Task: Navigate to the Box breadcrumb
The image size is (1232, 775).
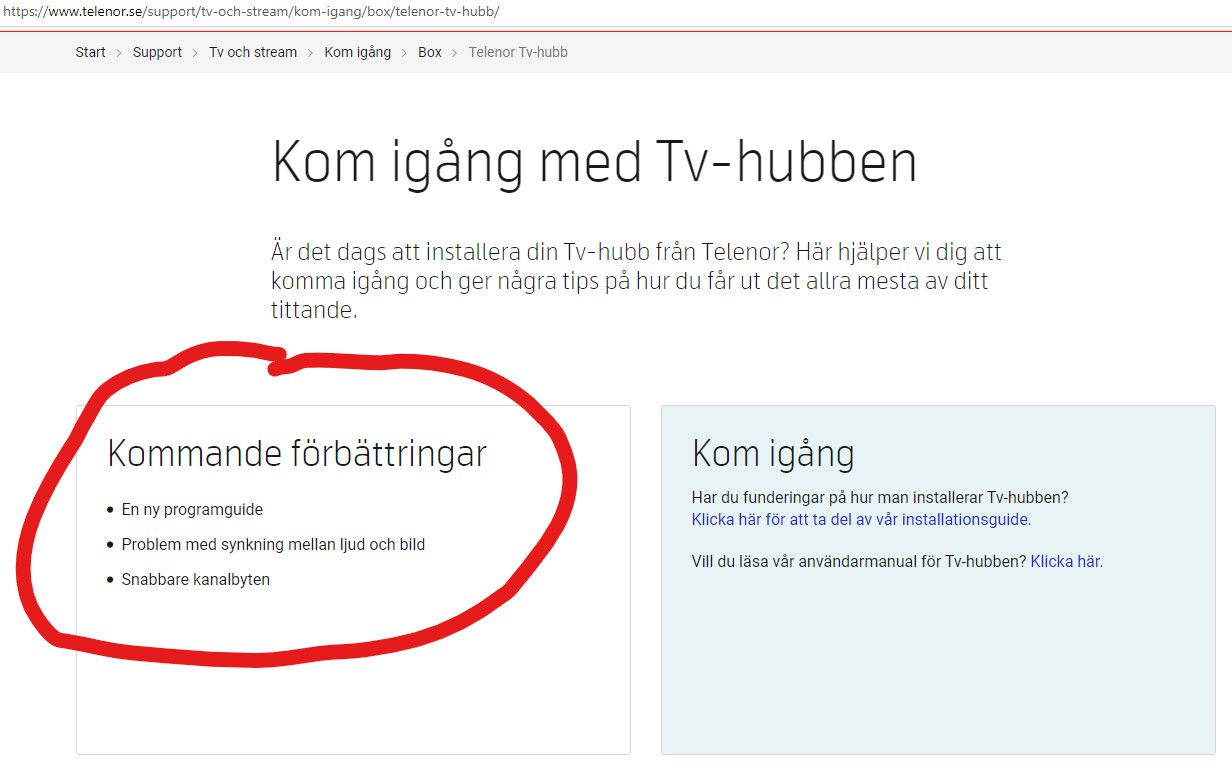Action: 429,52
